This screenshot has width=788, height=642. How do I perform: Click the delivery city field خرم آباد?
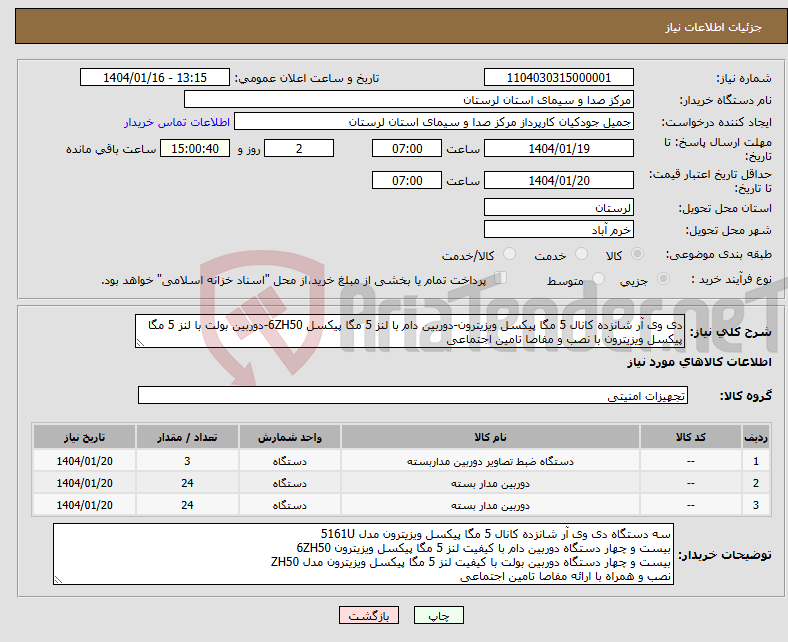pyautogui.click(x=558, y=229)
